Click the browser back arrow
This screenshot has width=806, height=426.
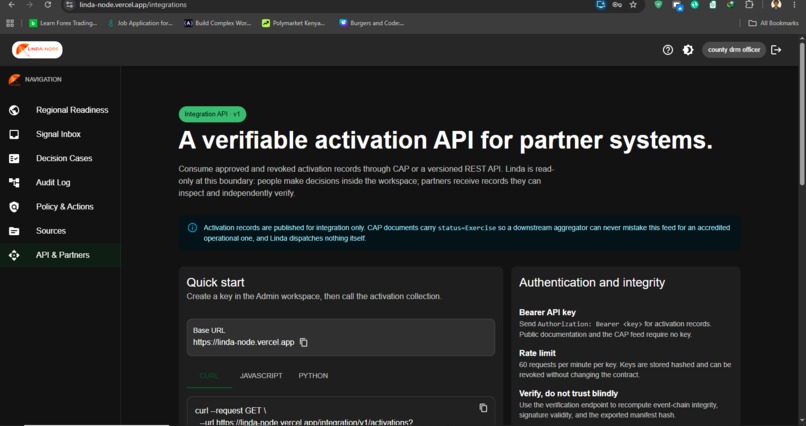click(11, 5)
